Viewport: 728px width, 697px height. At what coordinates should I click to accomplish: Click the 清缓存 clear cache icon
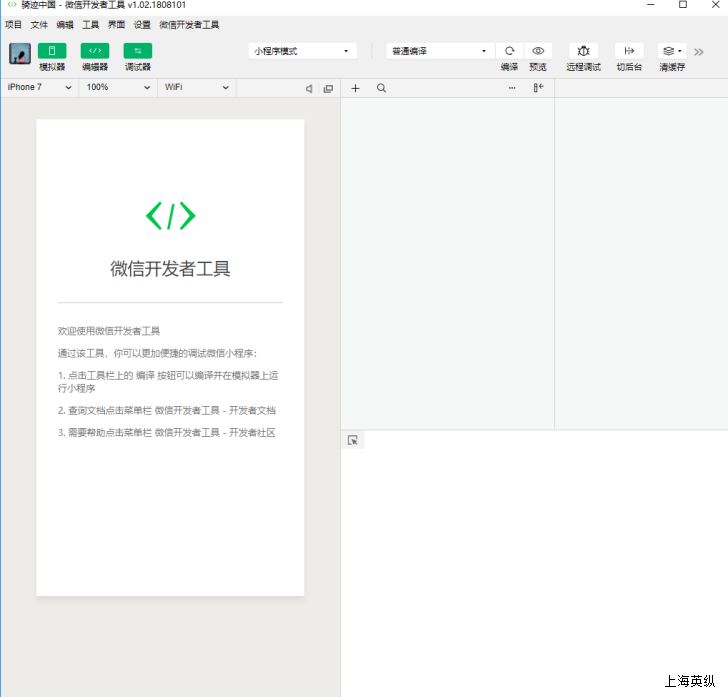(668, 51)
